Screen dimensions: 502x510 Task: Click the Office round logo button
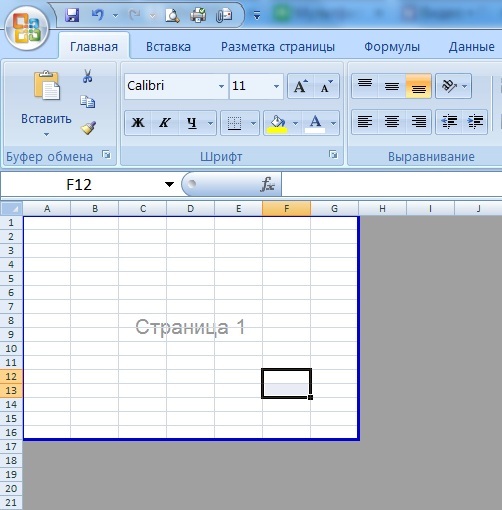click(x=27, y=29)
